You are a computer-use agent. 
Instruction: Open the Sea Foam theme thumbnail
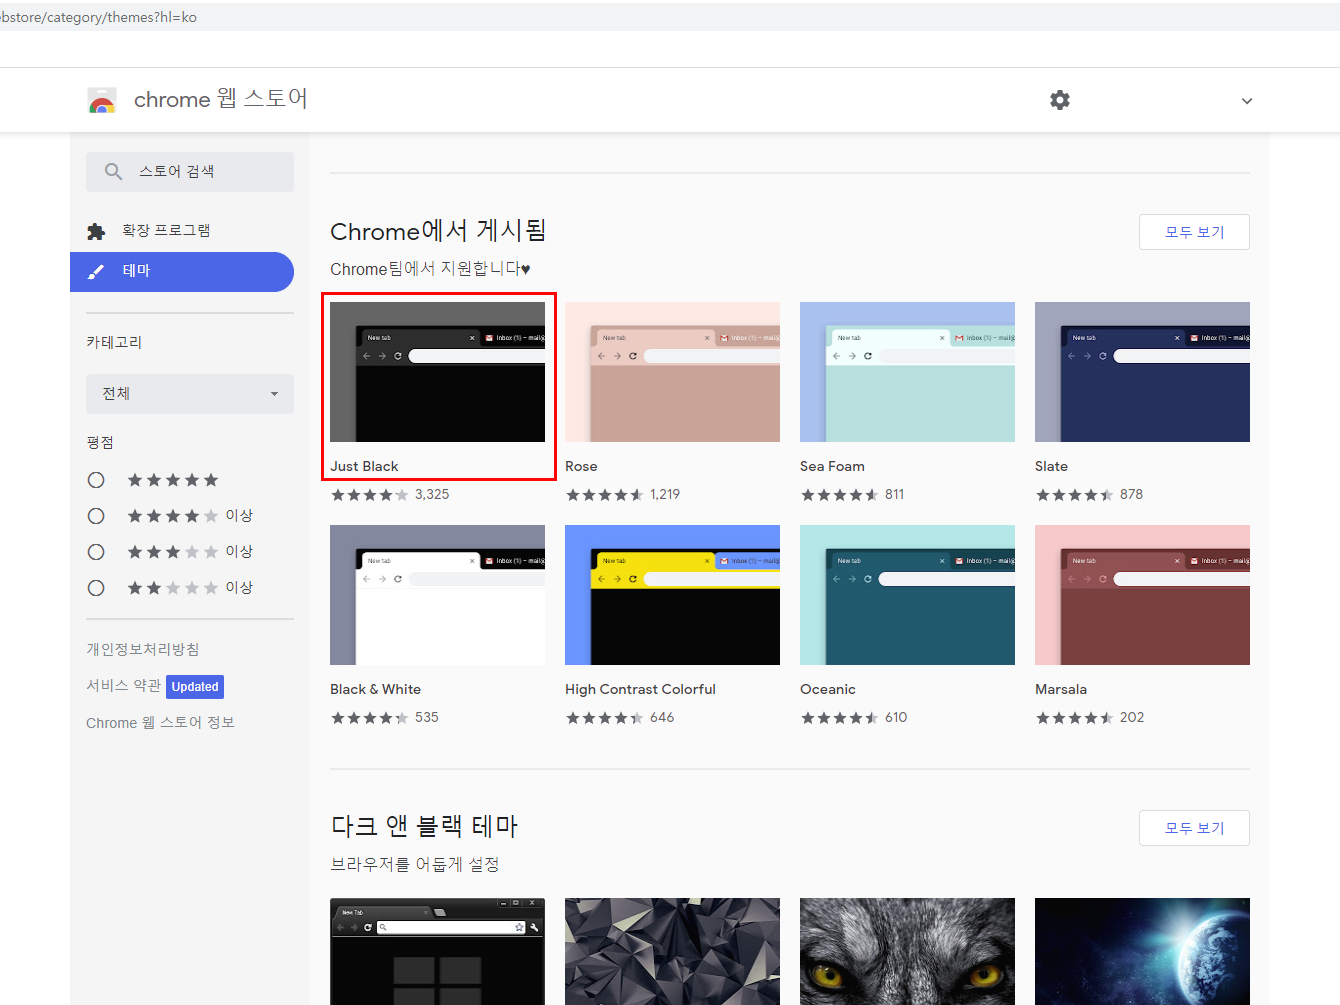coord(907,372)
